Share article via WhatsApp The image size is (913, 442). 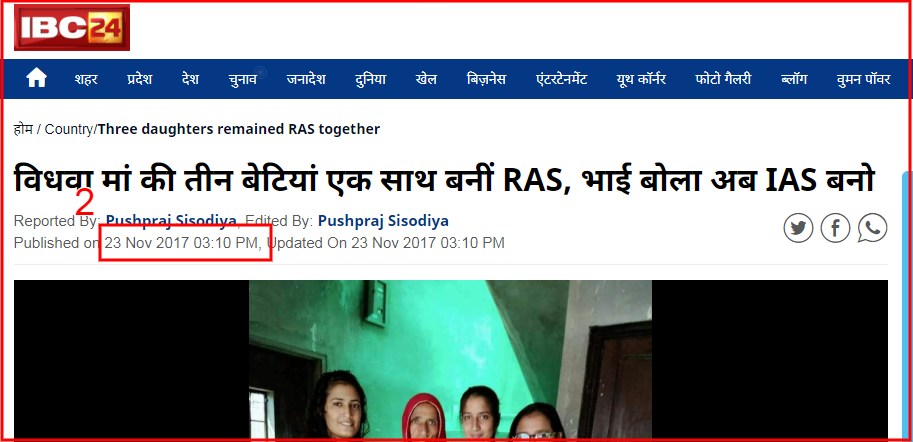coord(872,228)
